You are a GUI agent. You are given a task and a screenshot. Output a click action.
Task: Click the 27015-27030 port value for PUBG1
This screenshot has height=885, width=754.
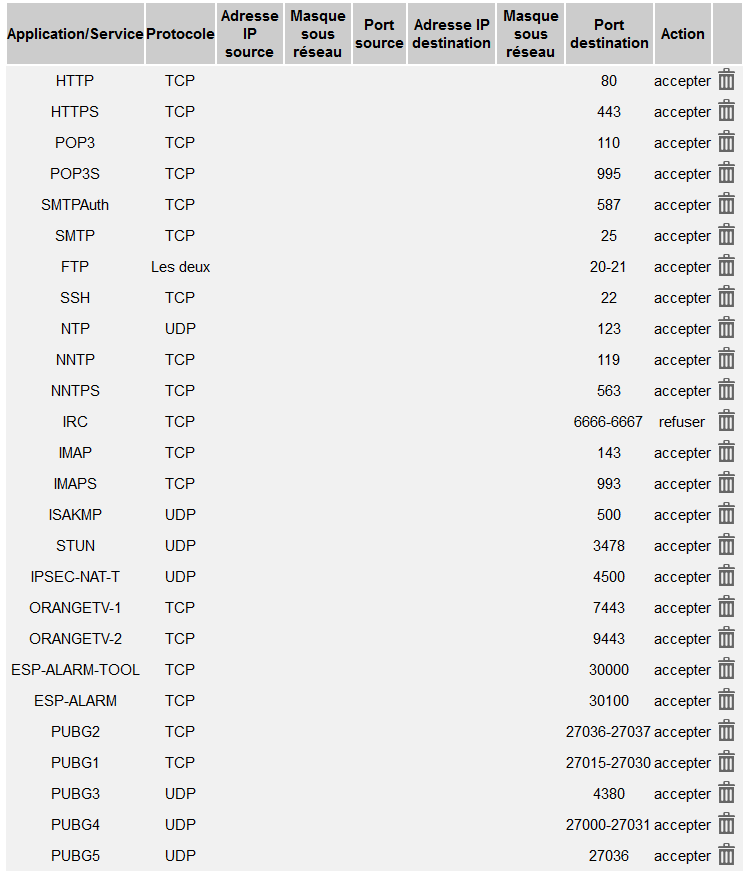(608, 763)
